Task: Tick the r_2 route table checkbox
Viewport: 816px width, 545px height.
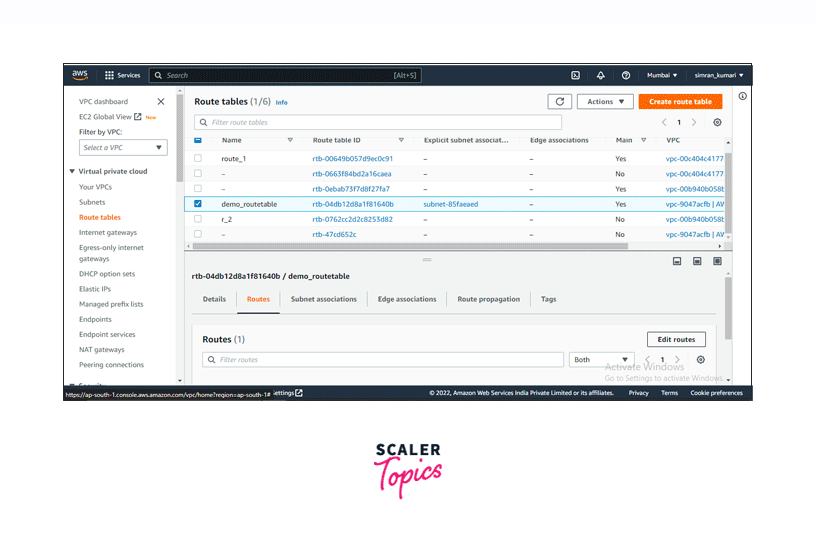Action: (198, 219)
